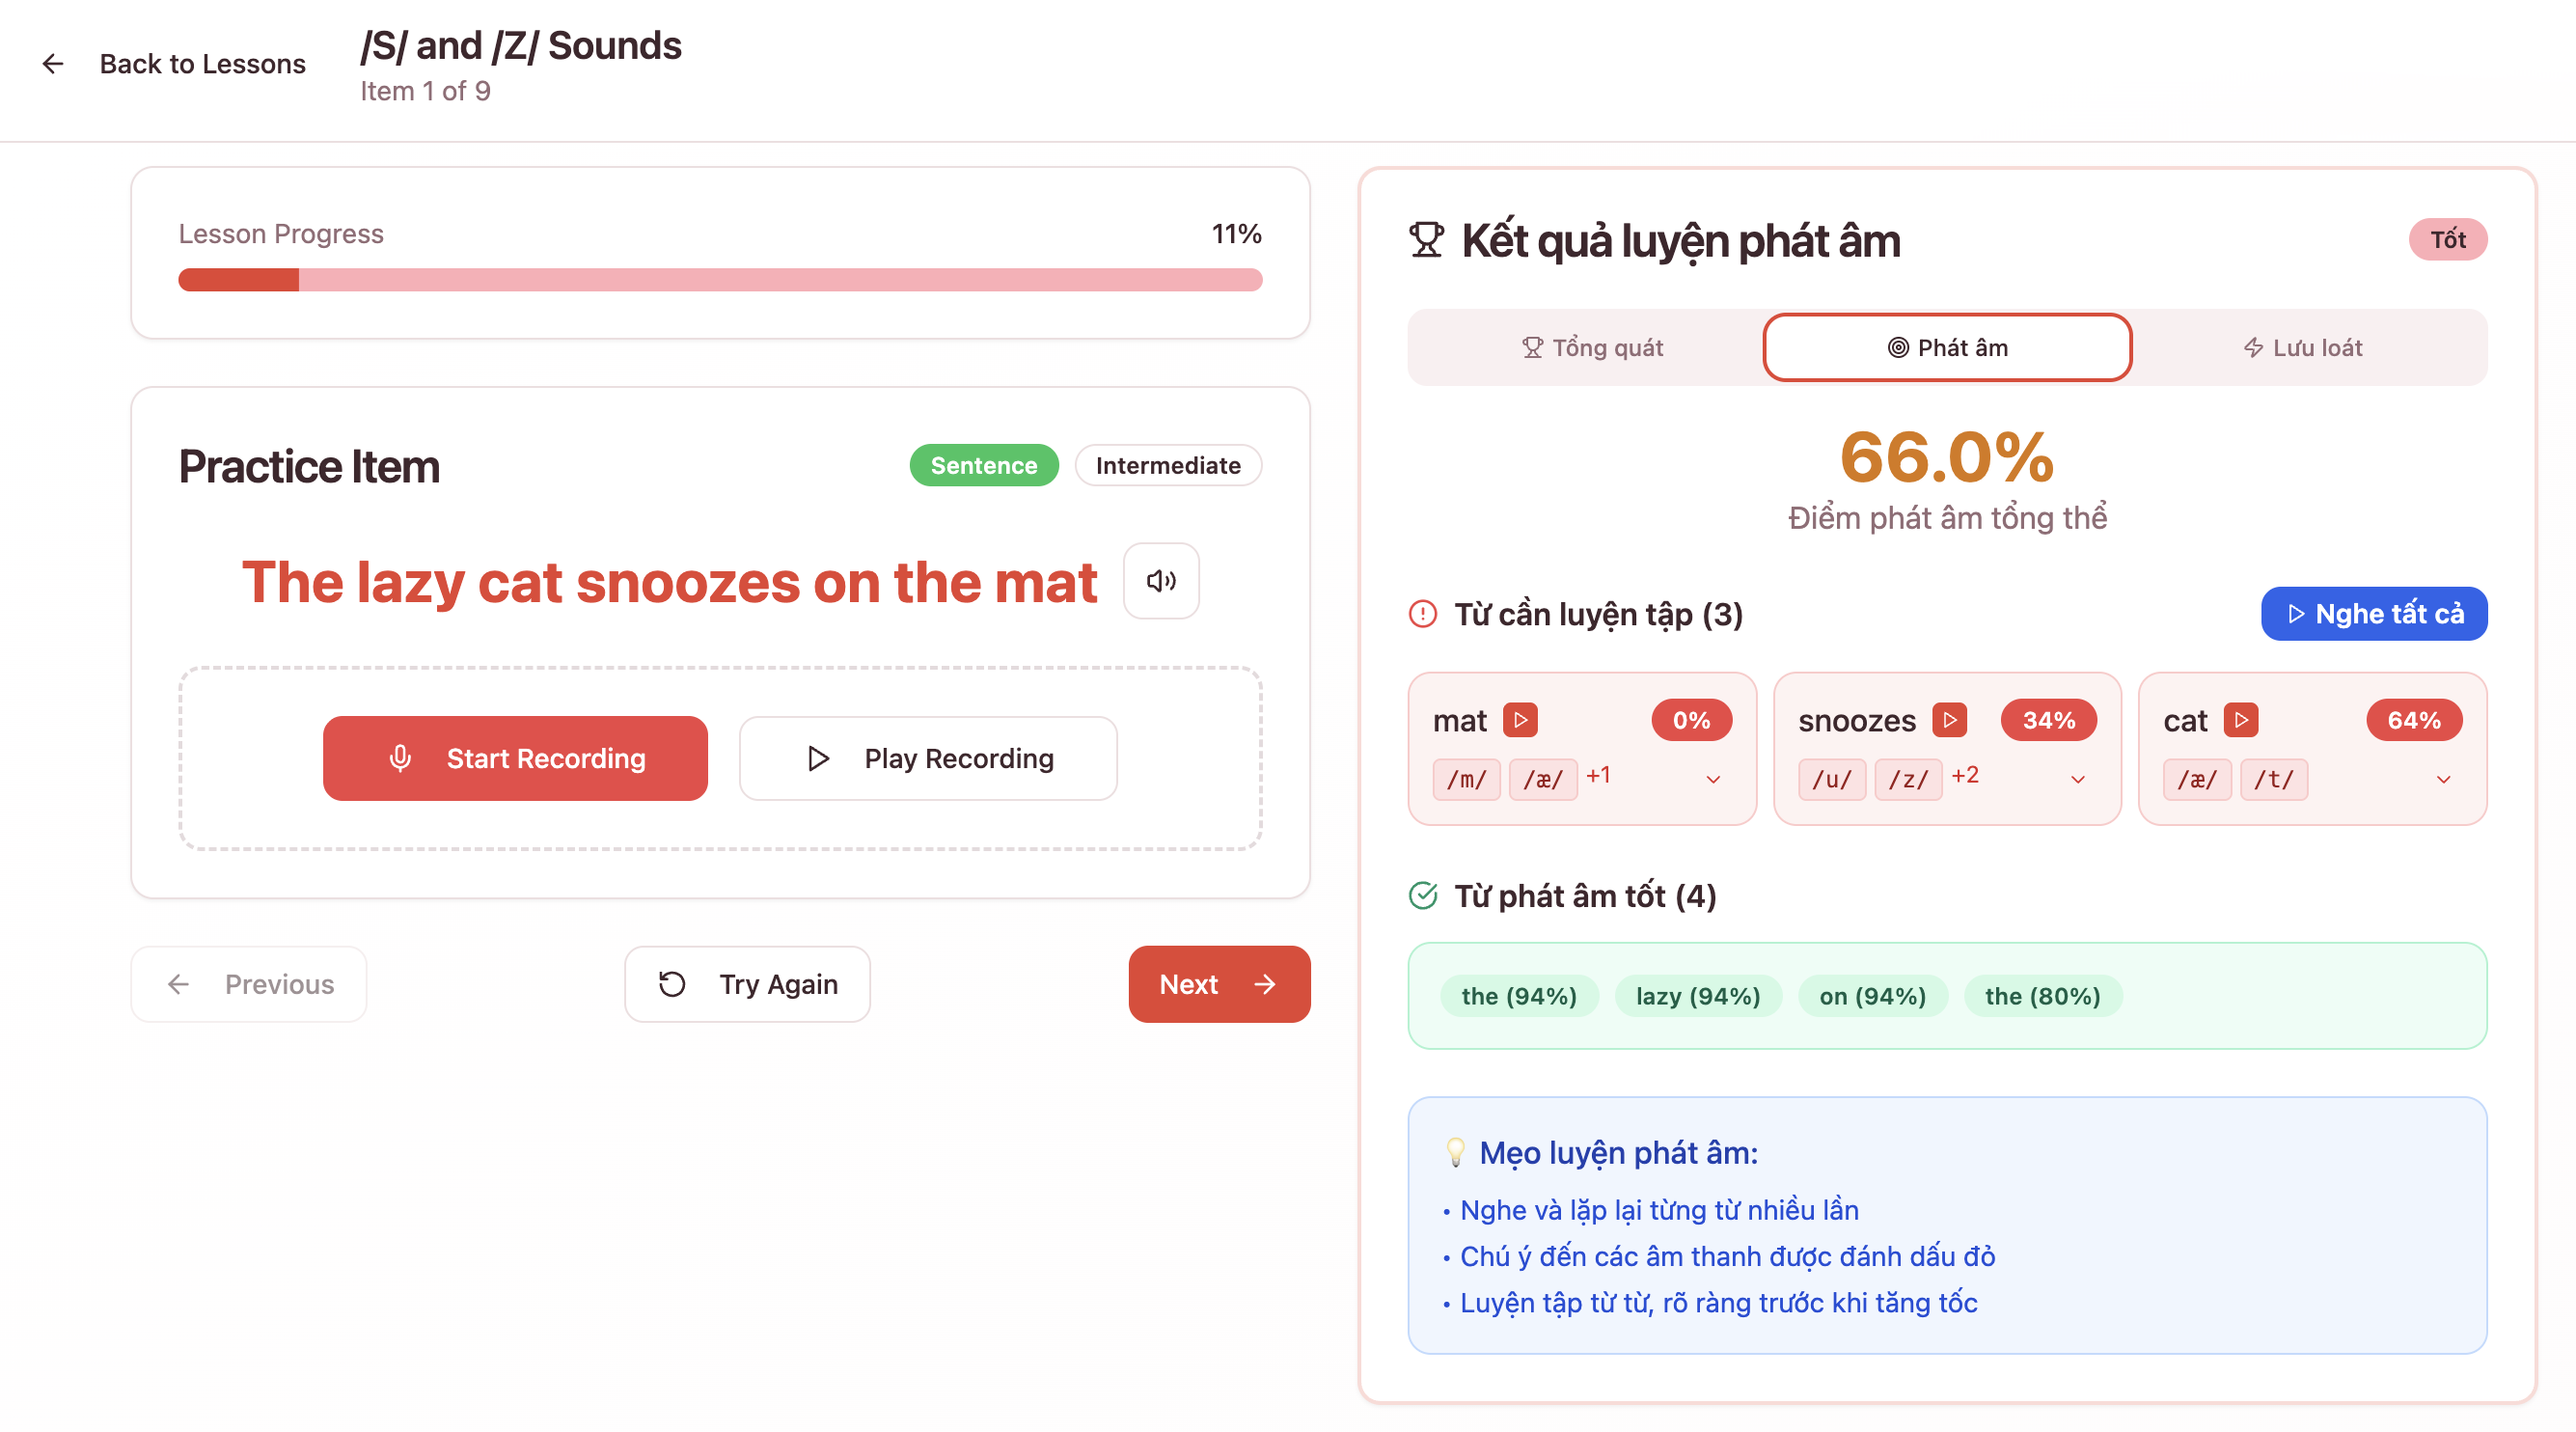
Task: Click the "lazy (94%)" word chip
Action: [x=1698, y=996]
